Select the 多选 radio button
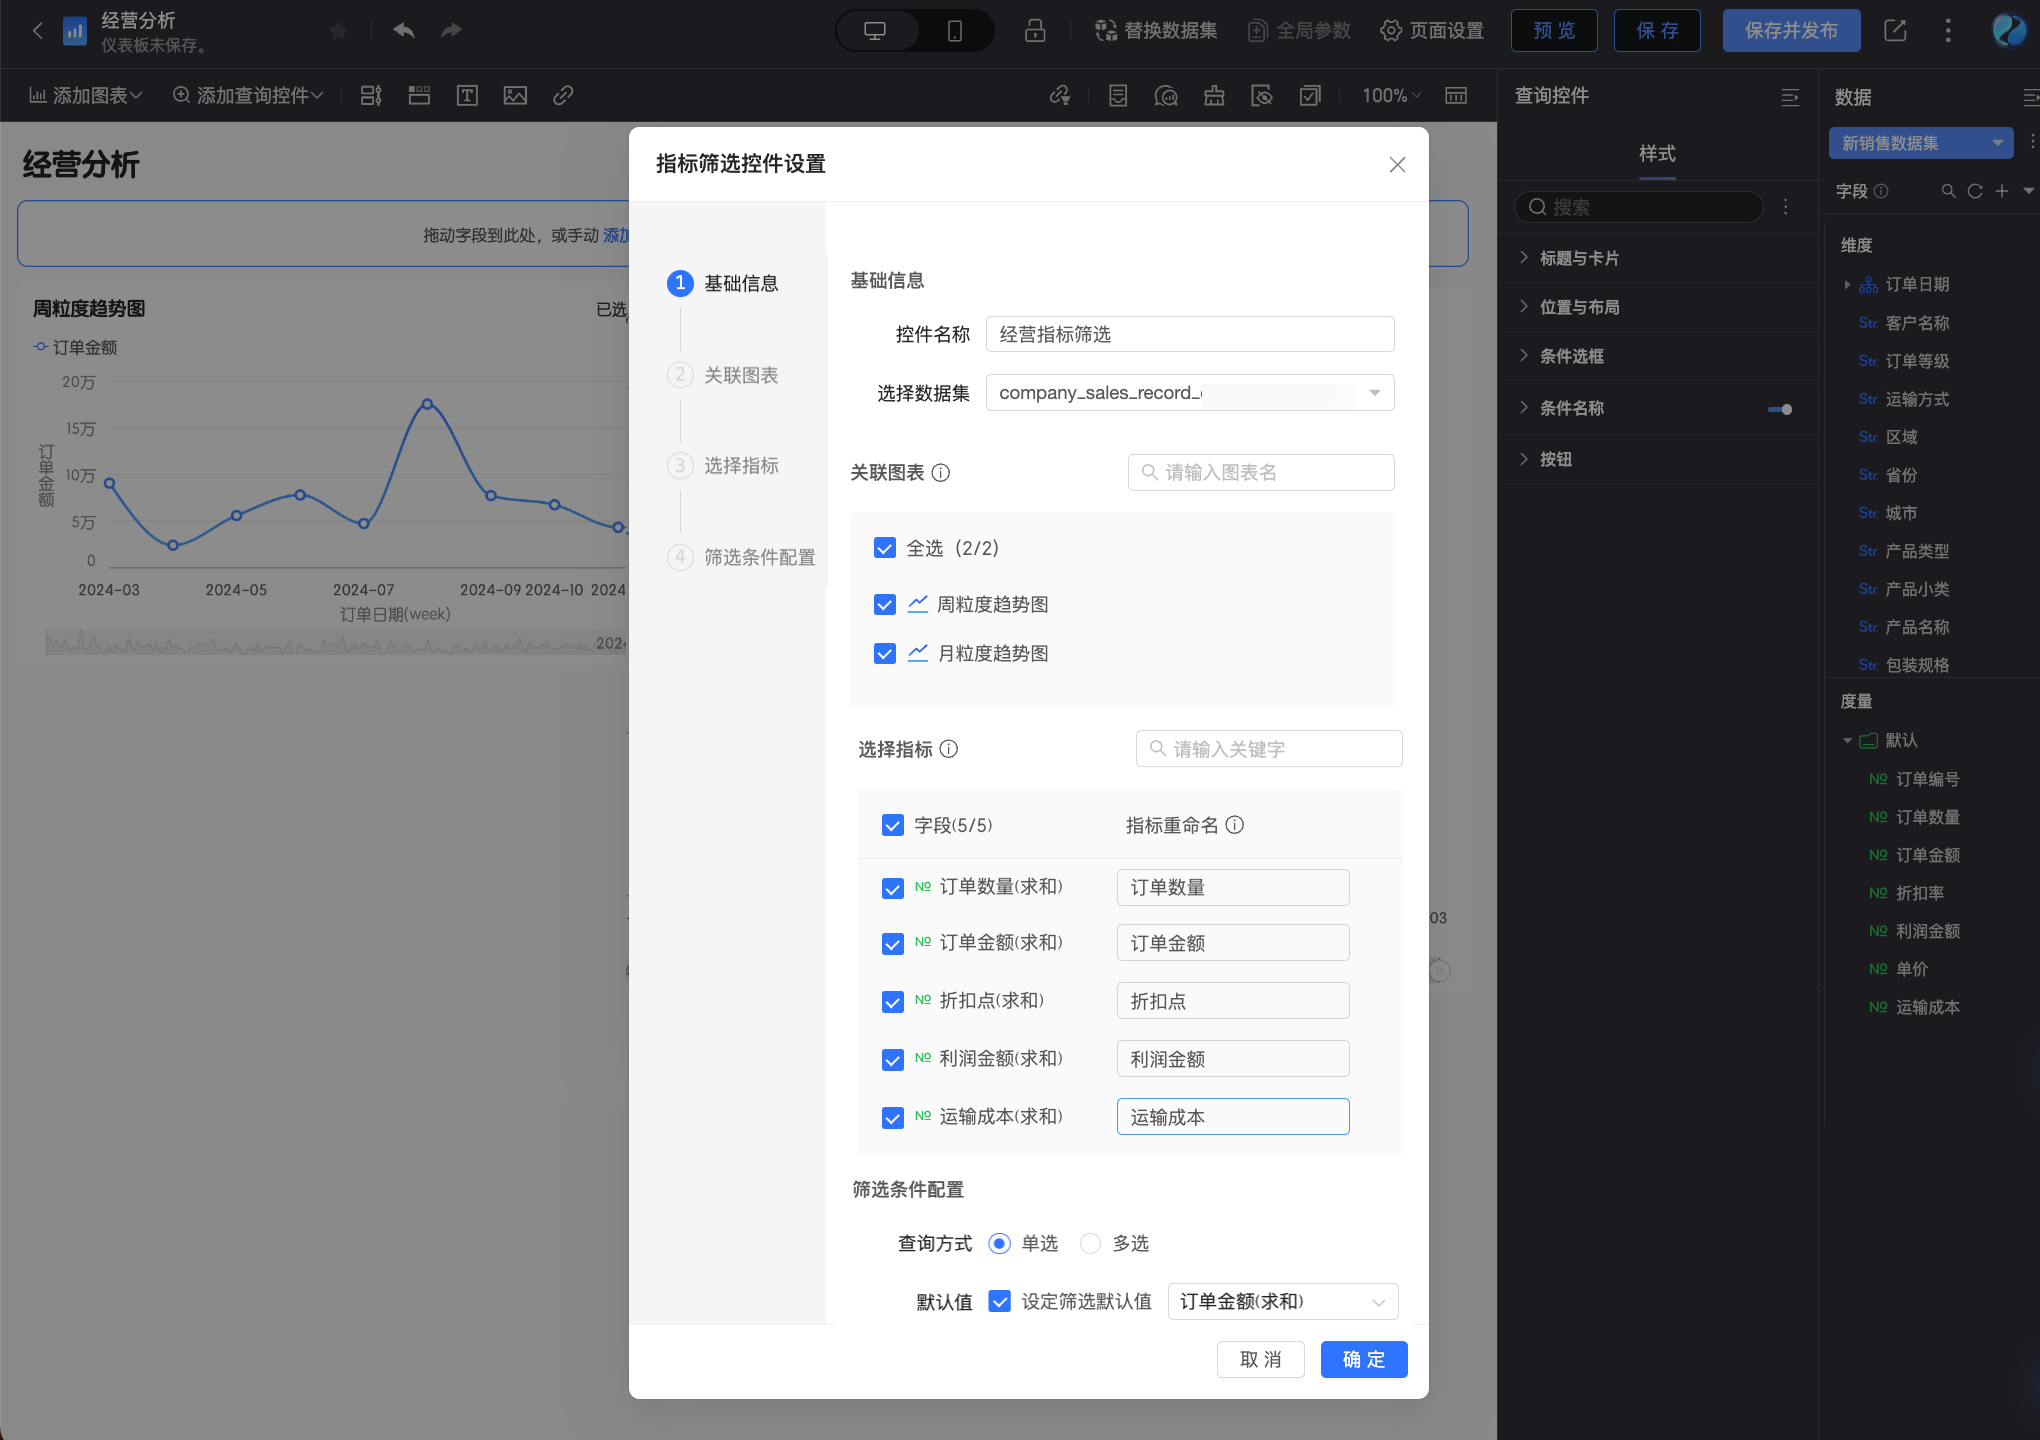The height and width of the screenshot is (1440, 2040). pyautogui.click(x=1091, y=1243)
